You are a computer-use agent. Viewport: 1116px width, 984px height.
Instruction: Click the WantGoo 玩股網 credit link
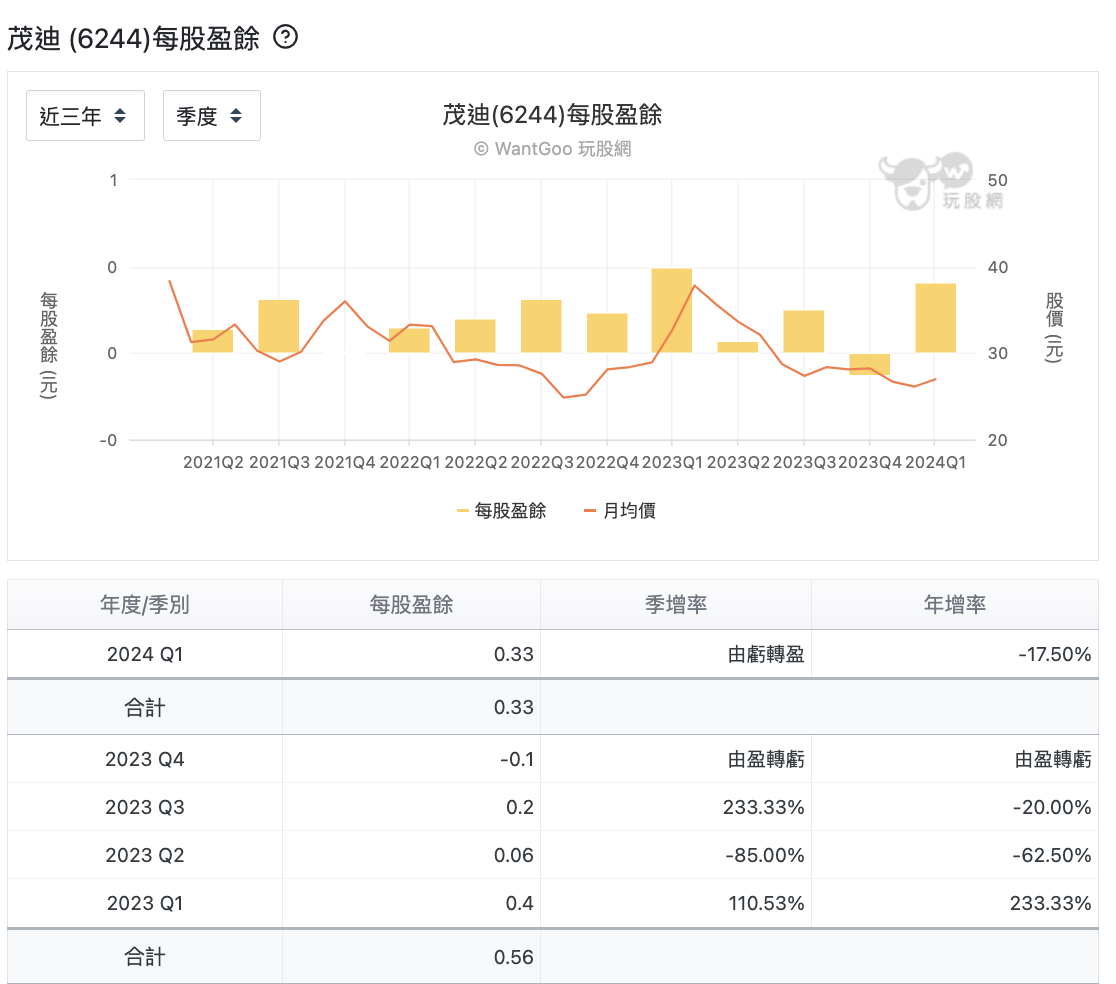pos(552,149)
